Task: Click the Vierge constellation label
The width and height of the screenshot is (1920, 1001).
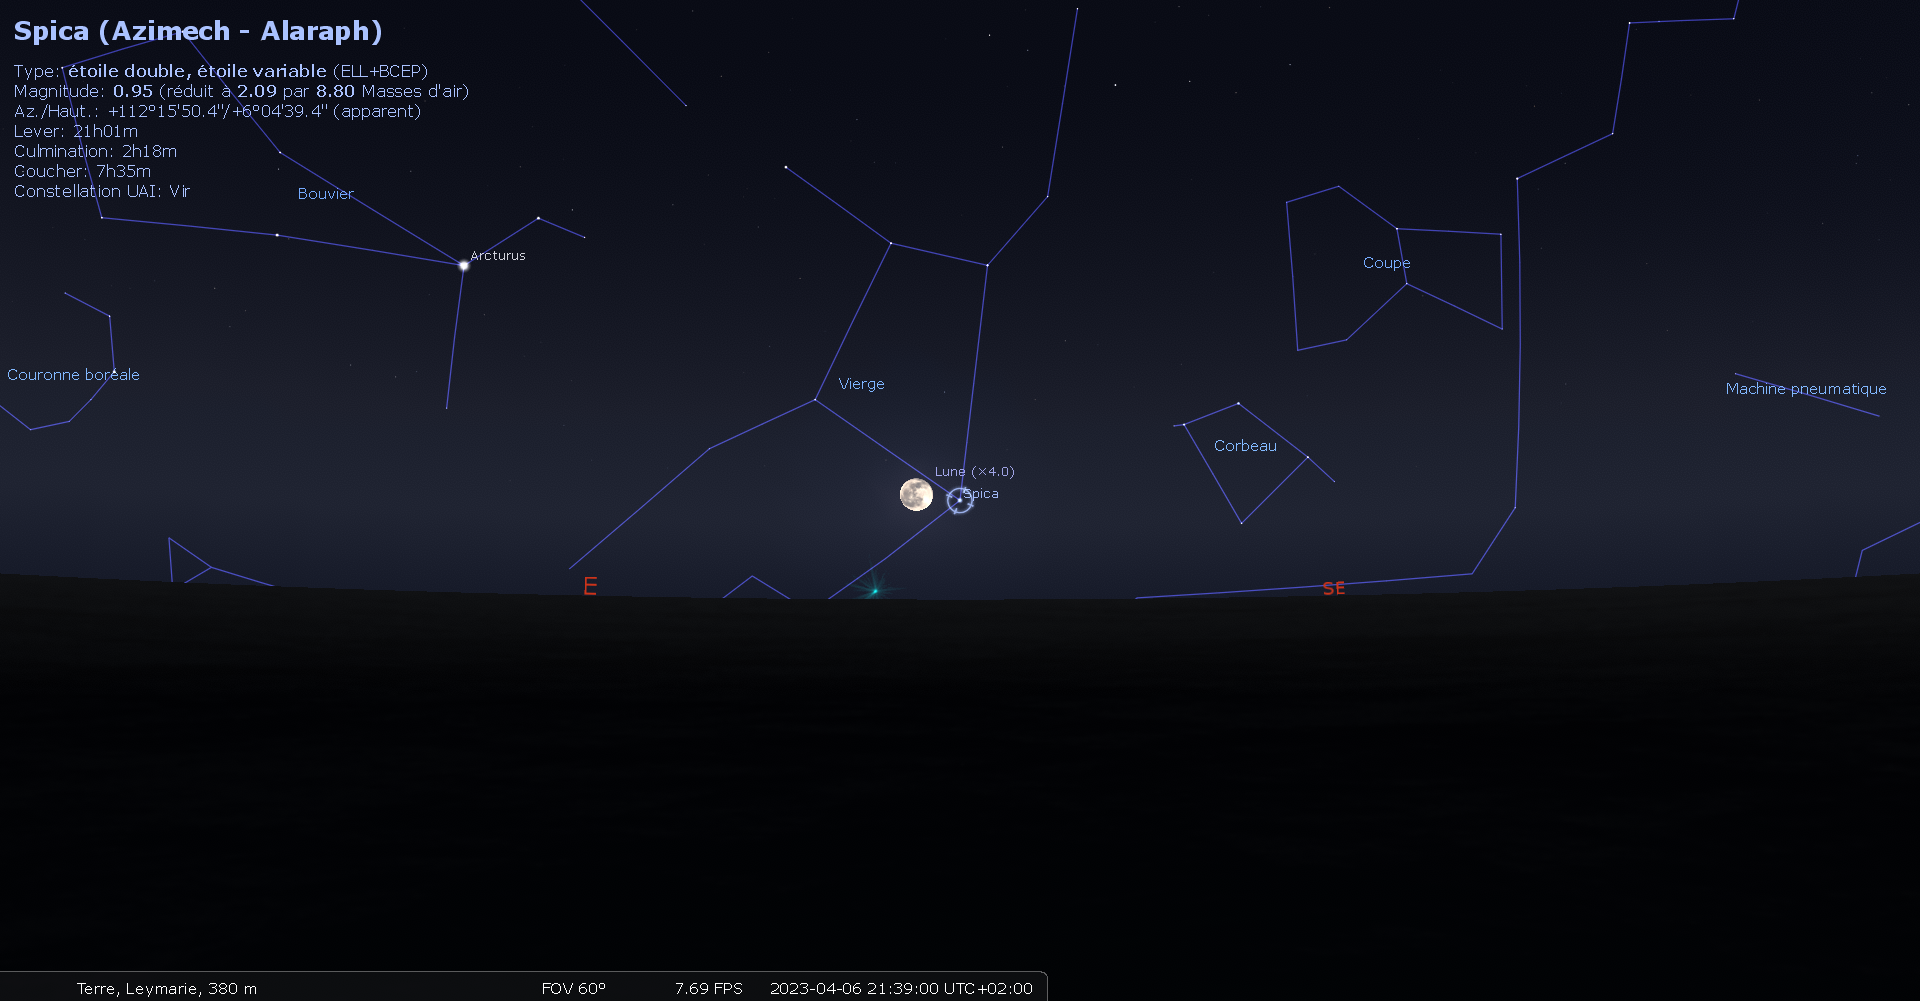Action: (x=861, y=384)
